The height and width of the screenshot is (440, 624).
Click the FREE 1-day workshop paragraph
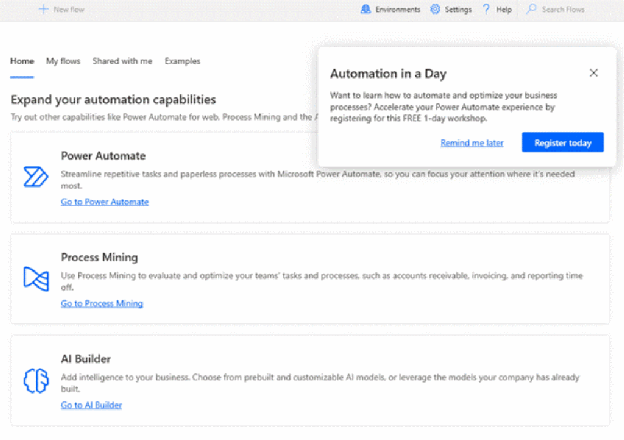(x=443, y=107)
